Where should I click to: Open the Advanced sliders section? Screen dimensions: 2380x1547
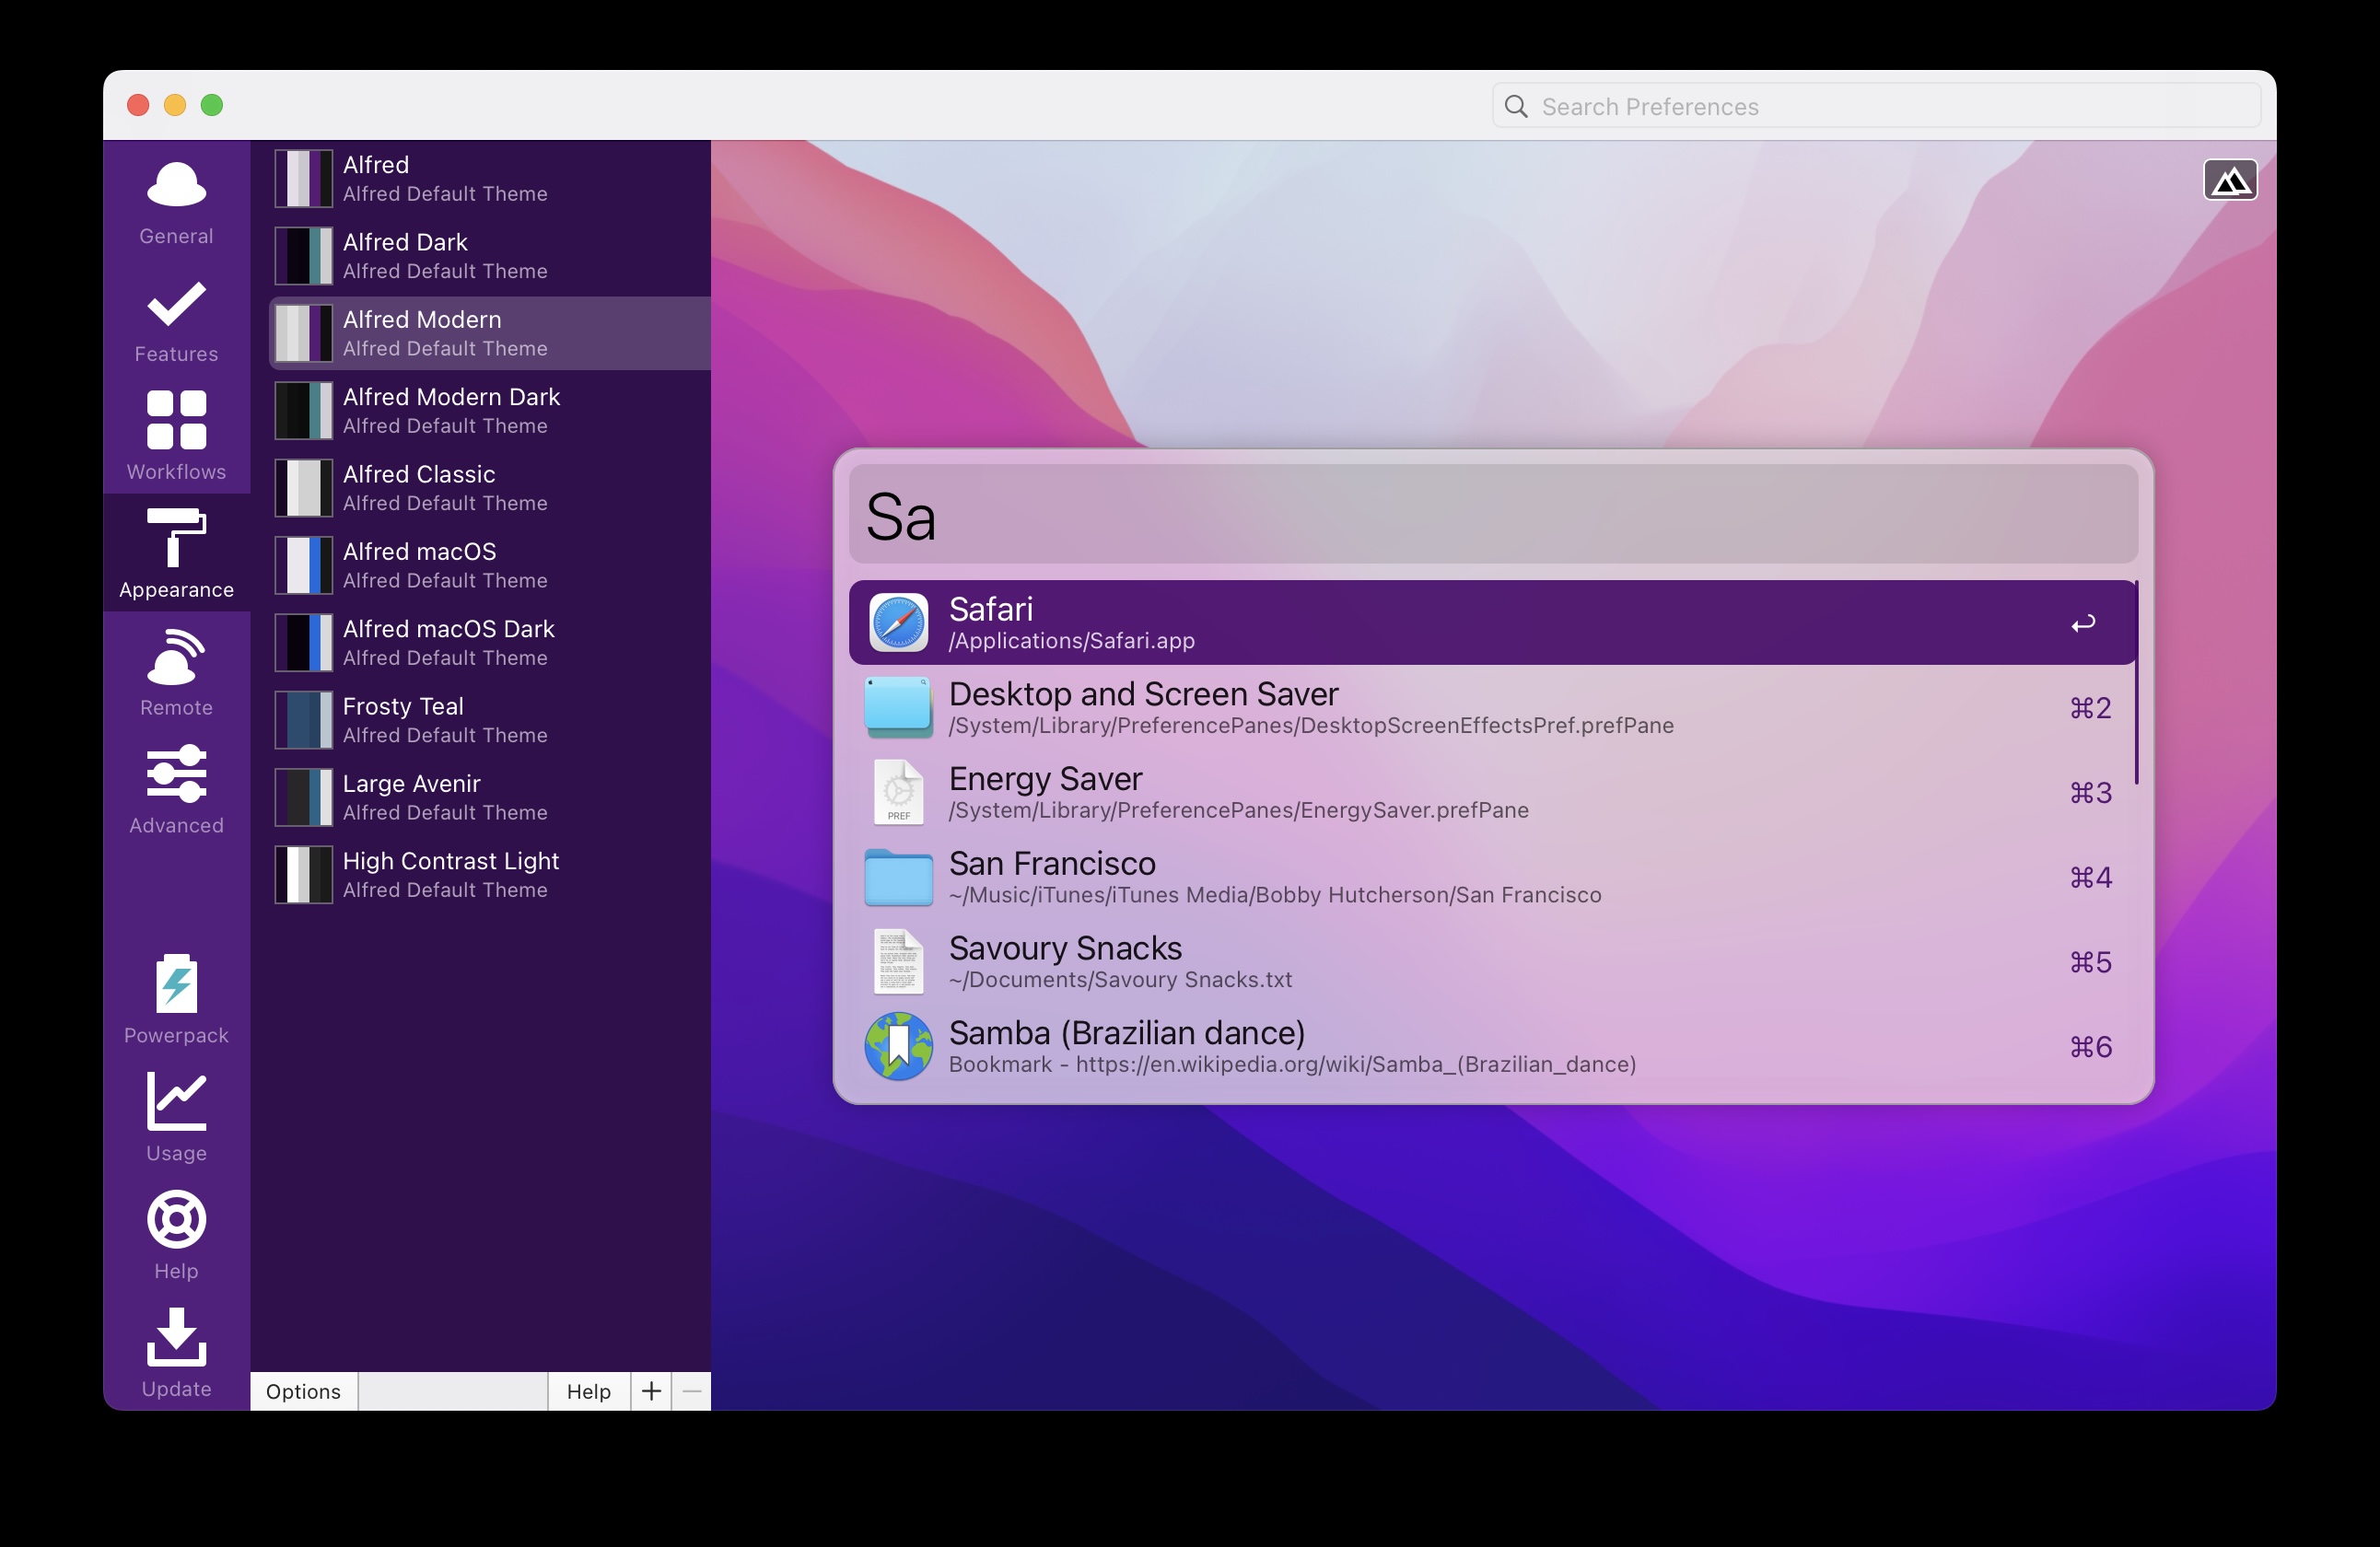tap(176, 790)
